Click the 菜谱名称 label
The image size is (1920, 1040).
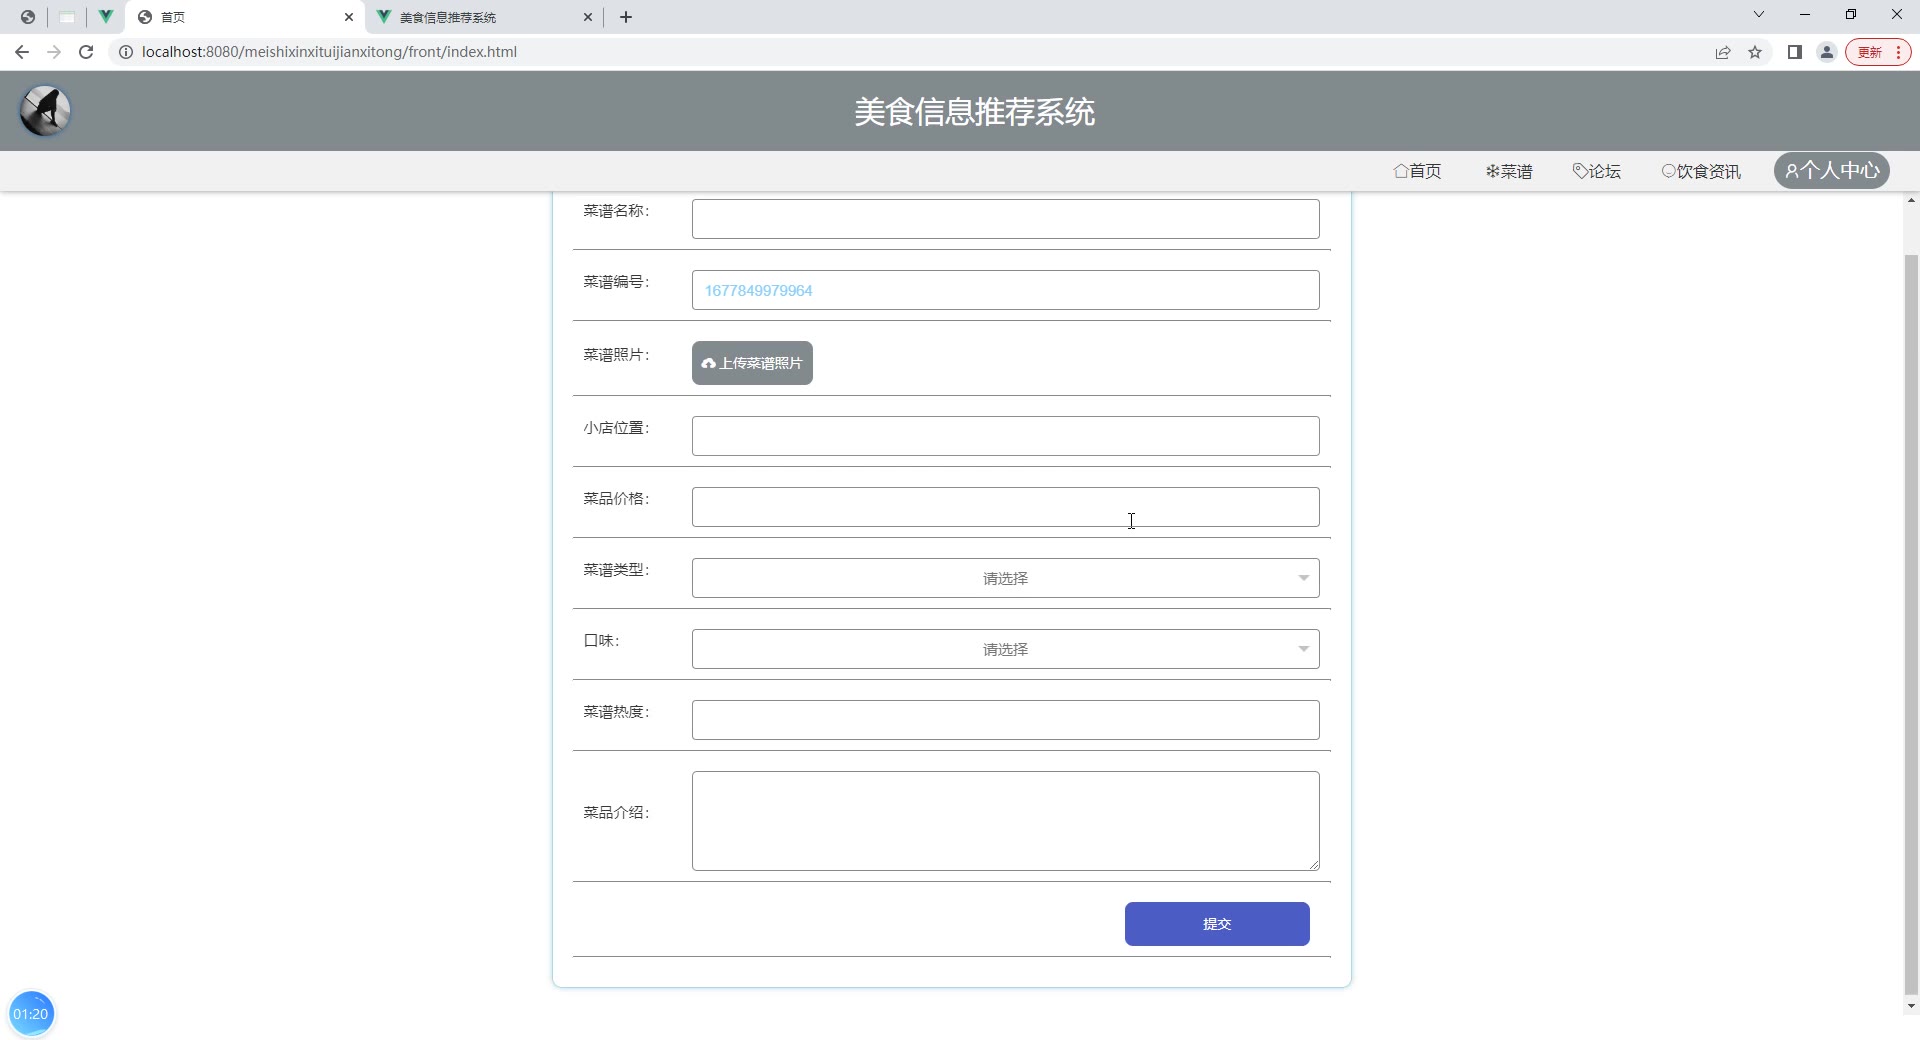(617, 211)
